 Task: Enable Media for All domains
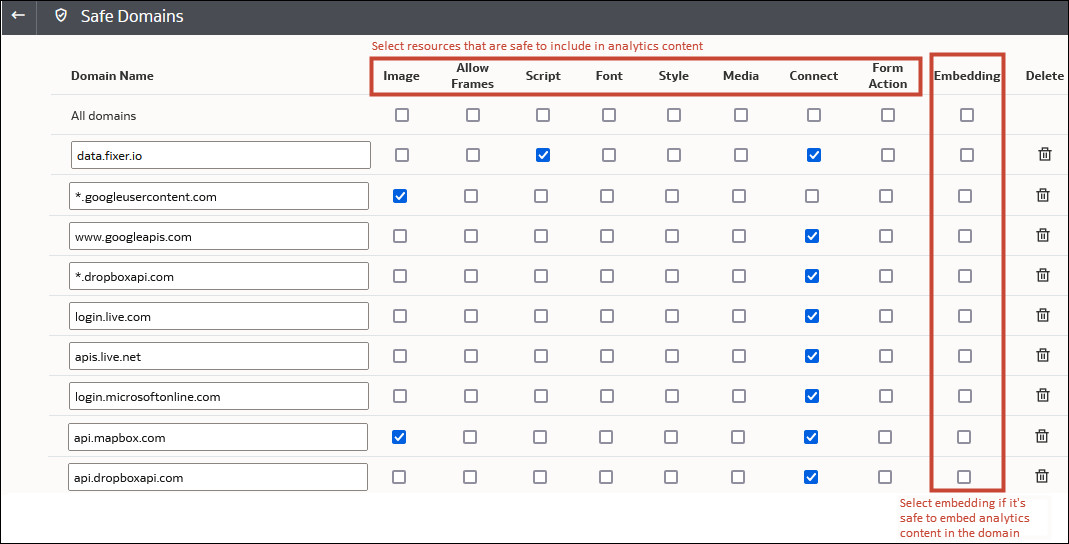pos(740,115)
